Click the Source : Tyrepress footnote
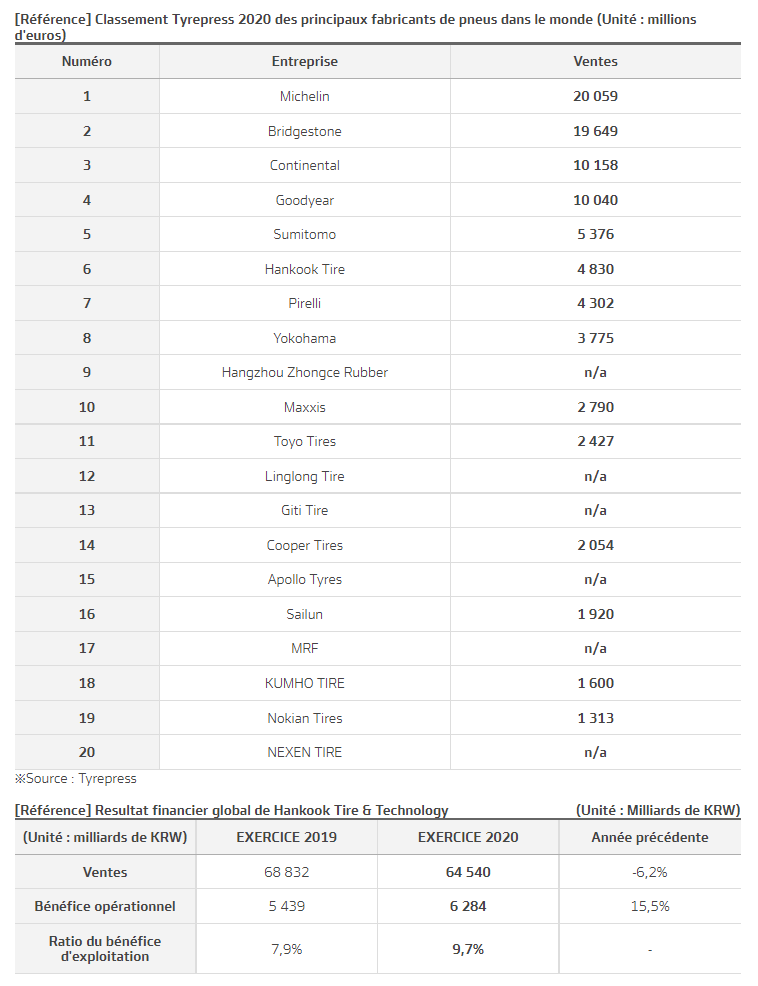This screenshot has width=758, height=986. pos(76,778)
